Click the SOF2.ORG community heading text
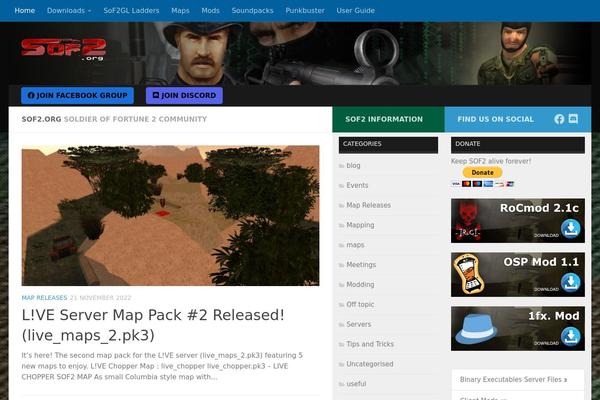The width and height of the screenshot is (600, 400). tap(114, 119)
